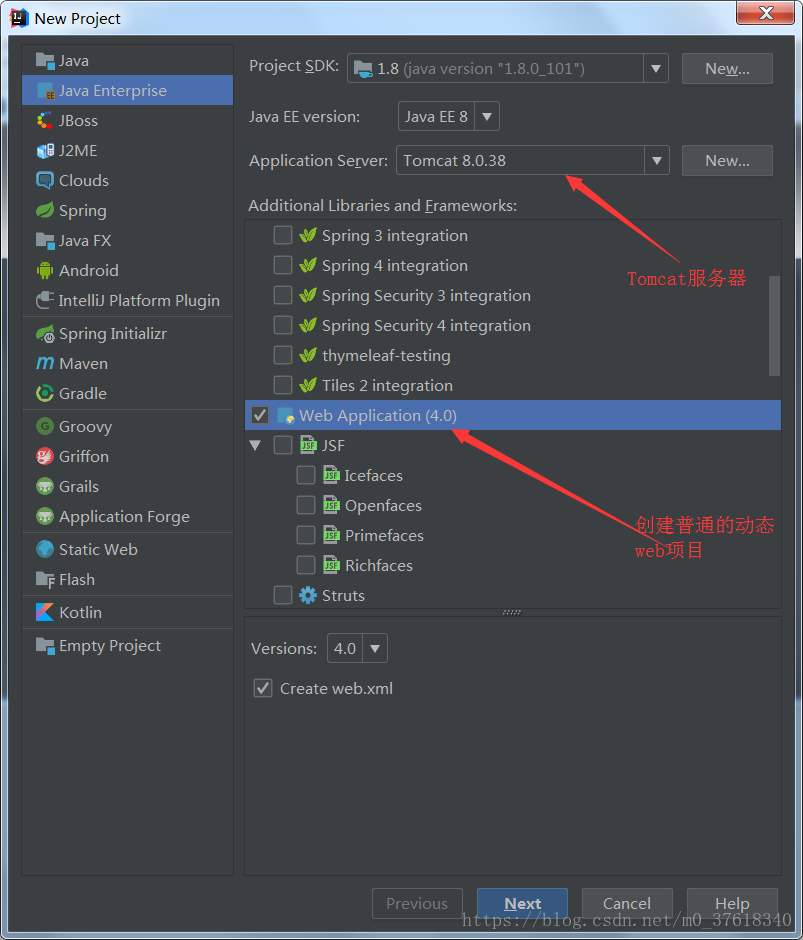Uncheck the Web Application (4.0) checkbox
The width and height of the screenshot is (803, 940).
tap(260, 415)
